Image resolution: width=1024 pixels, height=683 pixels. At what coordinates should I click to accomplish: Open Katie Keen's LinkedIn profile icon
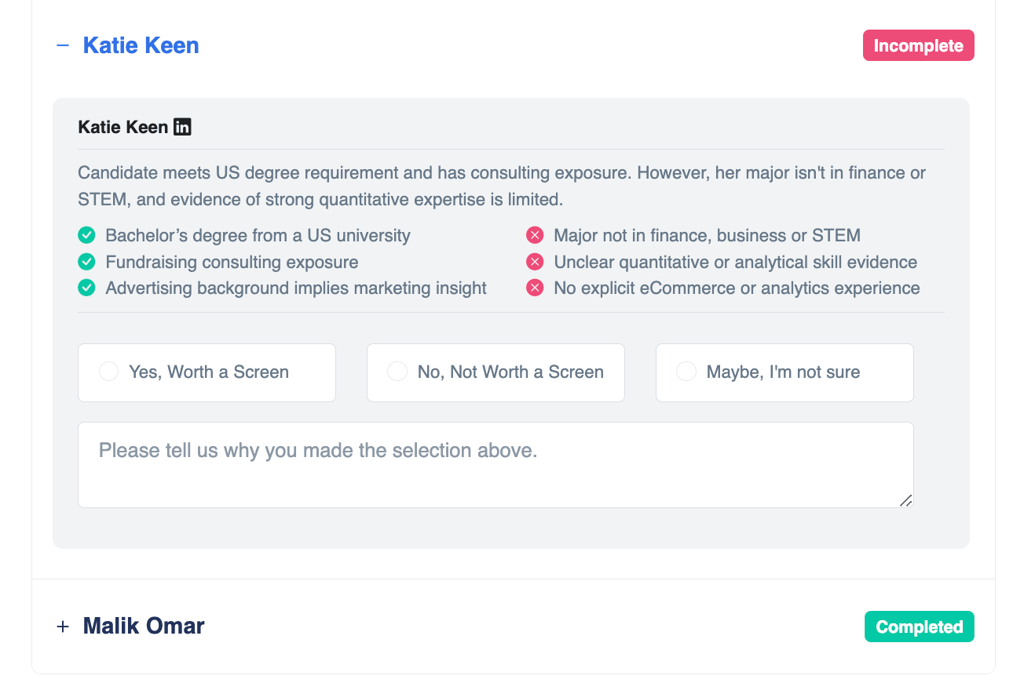pyautogui.click(x=182, y=127)
